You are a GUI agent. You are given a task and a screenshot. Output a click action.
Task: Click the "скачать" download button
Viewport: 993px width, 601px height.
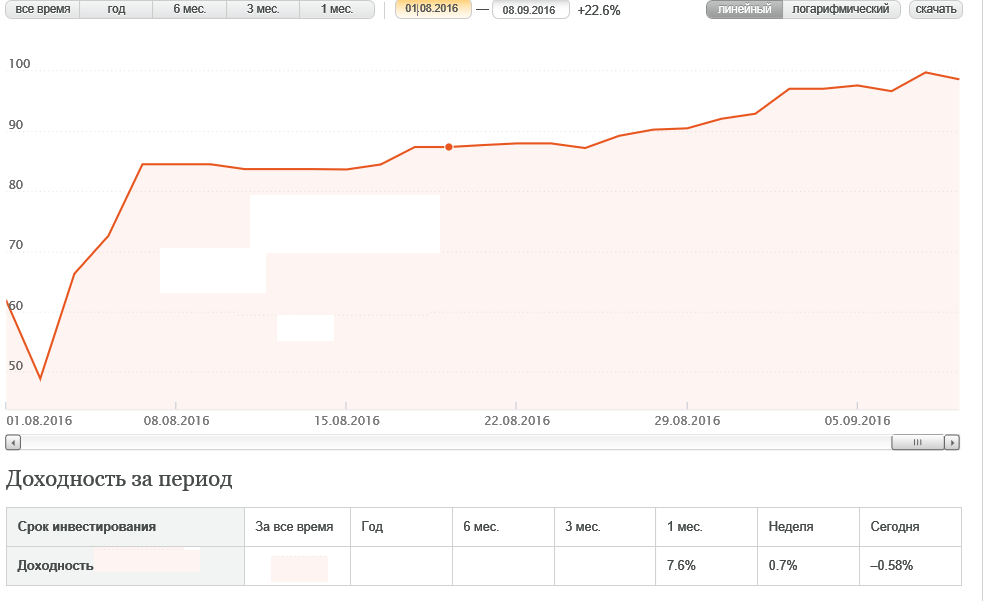point(936,9)
